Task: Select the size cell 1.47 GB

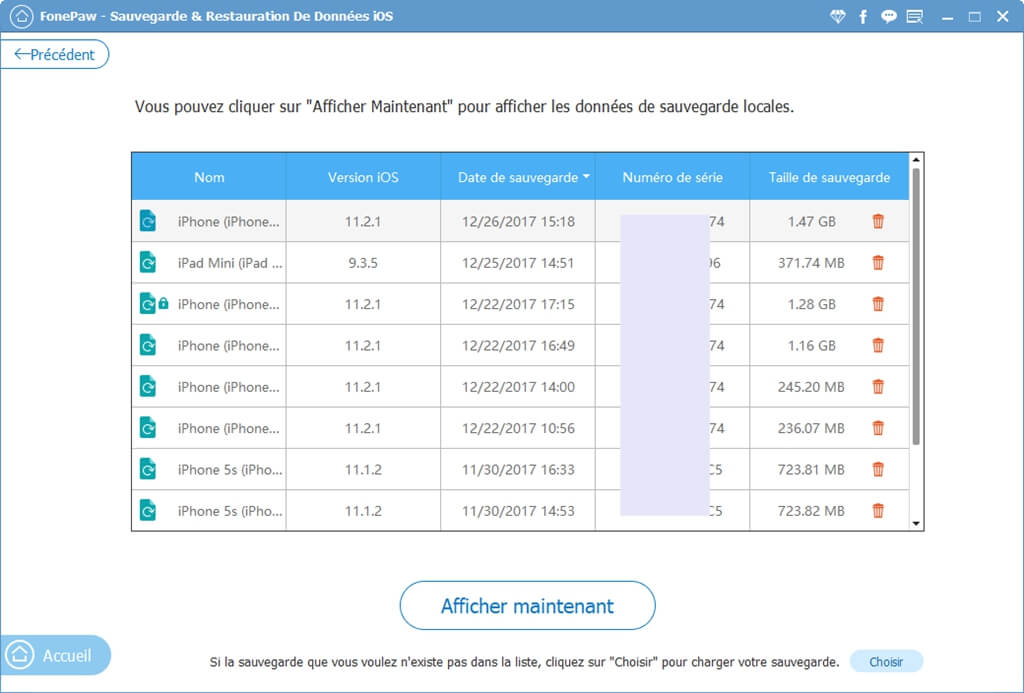Action: (811, 221)
